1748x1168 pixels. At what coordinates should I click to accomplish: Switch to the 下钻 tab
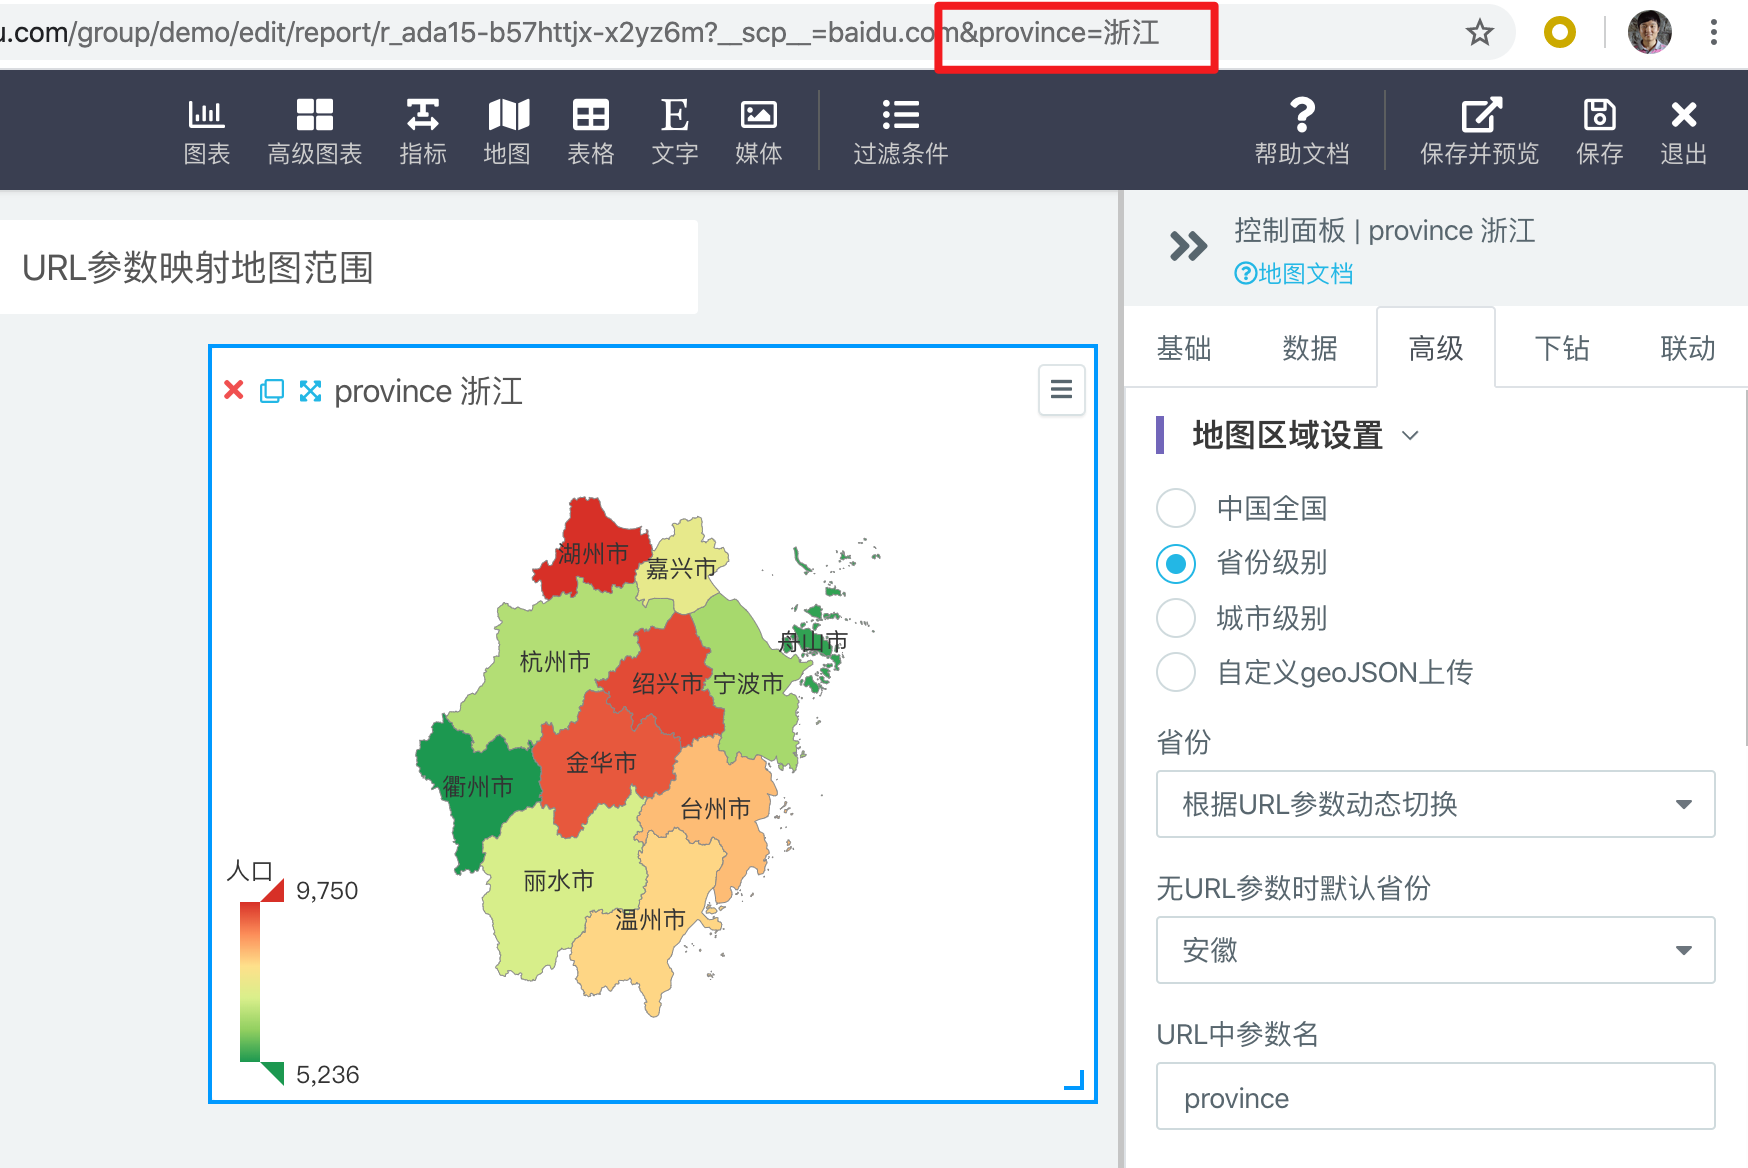(x=1561, y=348)
